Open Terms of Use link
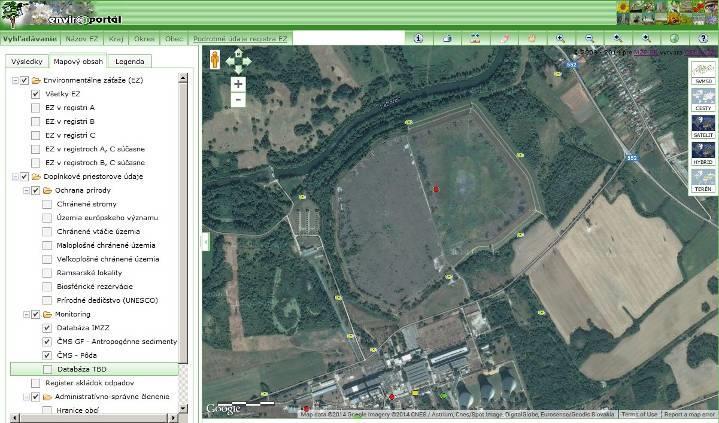 [x=639, y=414]
